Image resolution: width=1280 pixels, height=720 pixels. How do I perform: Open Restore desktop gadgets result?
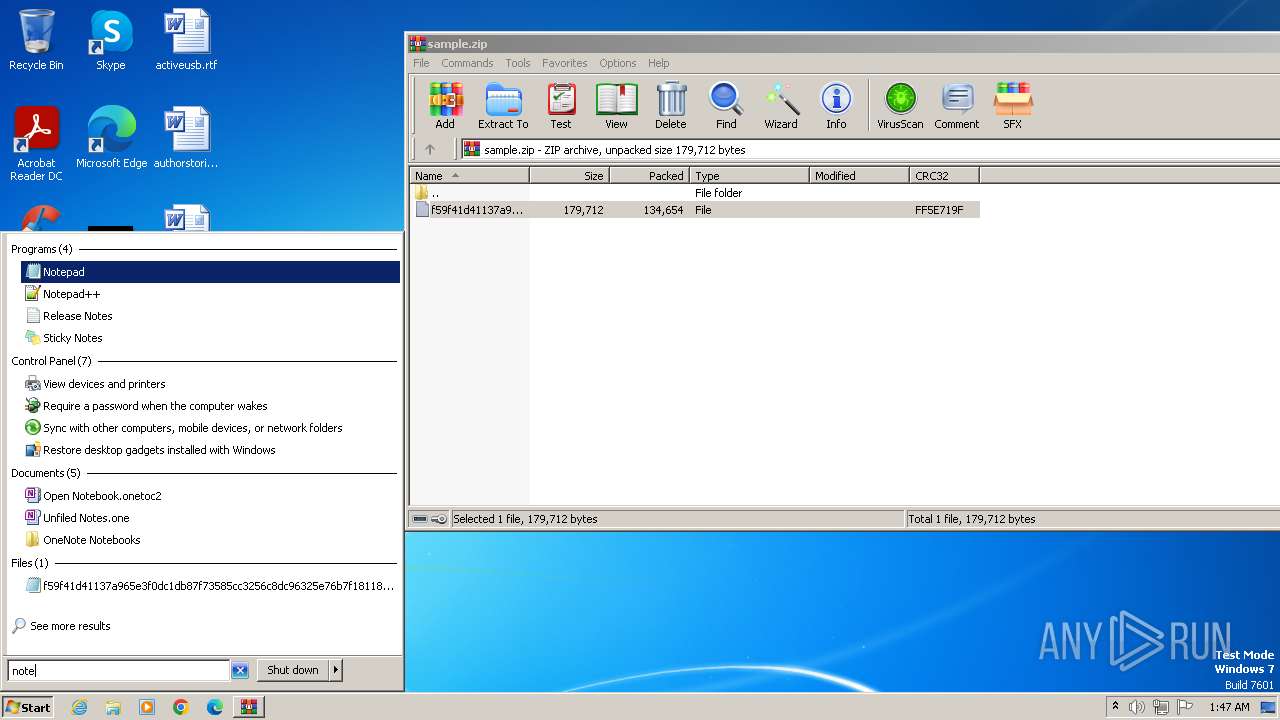click(210, 450)
